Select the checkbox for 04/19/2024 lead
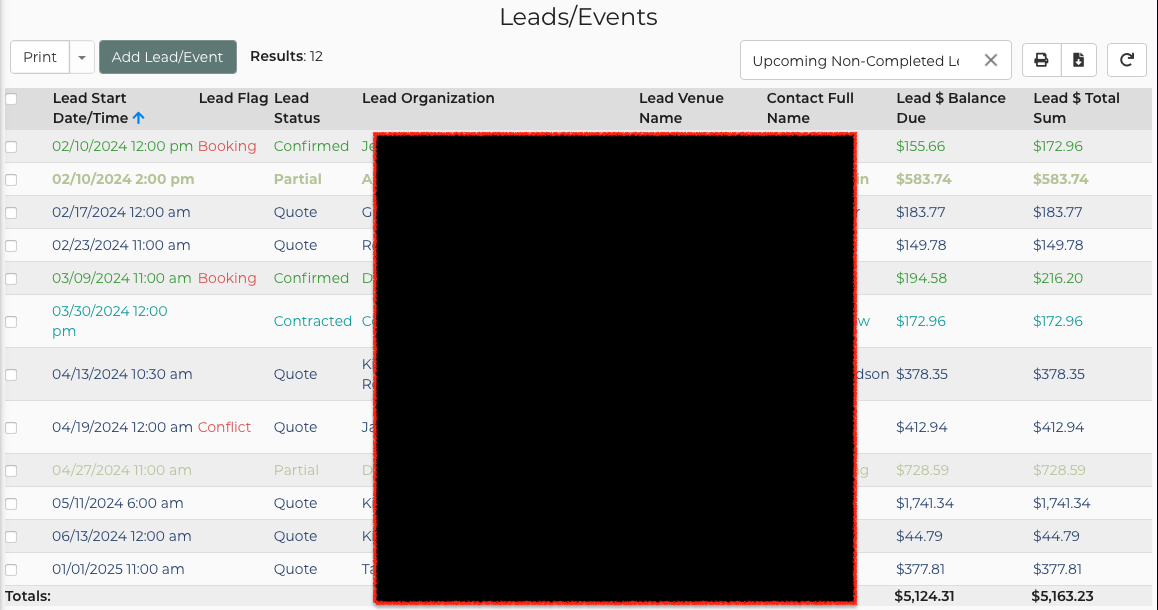Viewport: 1158px width, 610px height. point(11,428)
